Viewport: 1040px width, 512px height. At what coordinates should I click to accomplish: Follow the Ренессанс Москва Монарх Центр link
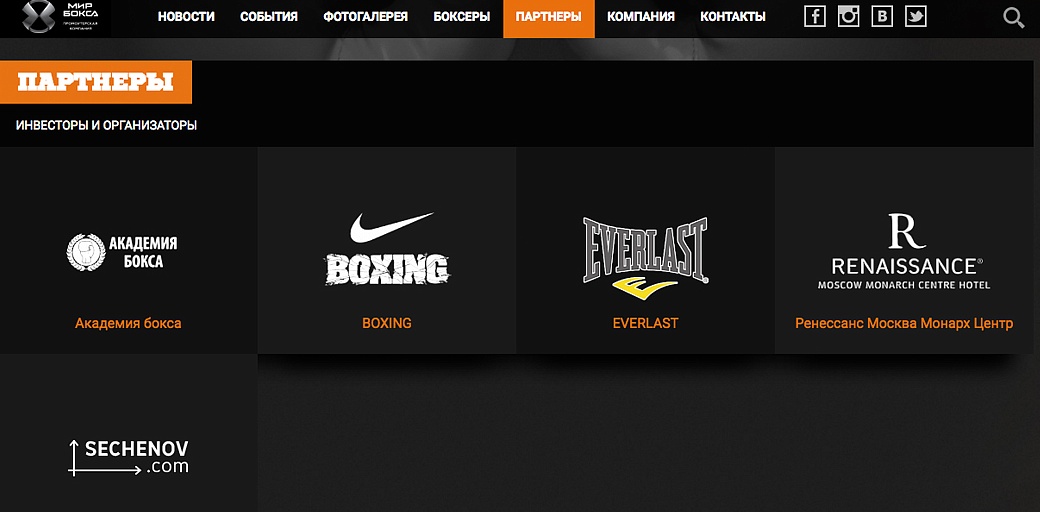click(904, 324)
